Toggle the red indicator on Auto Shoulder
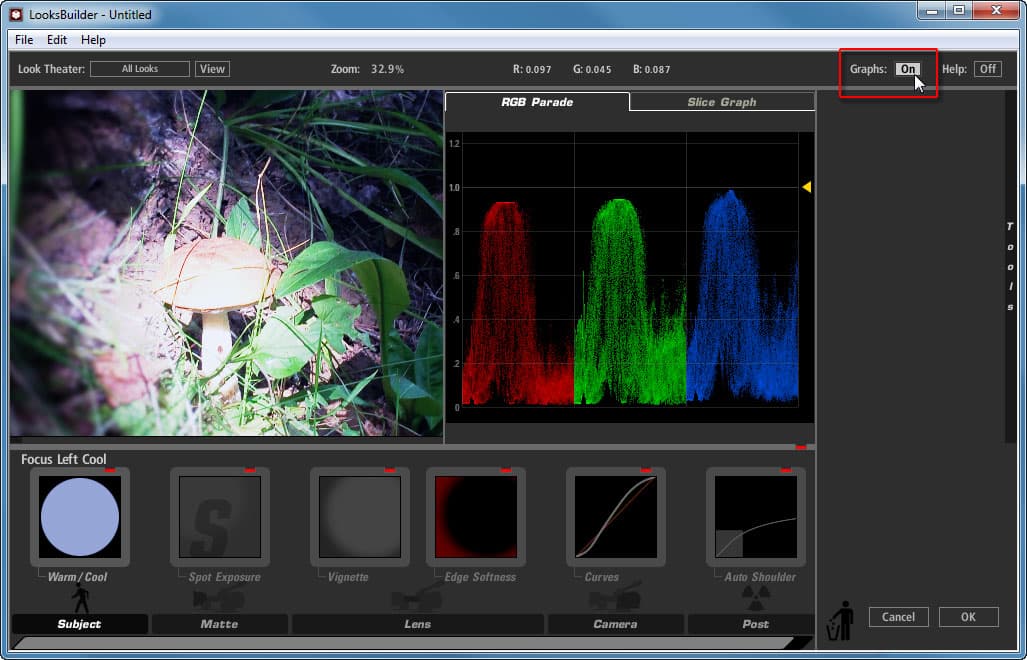Screen dimensions: 1027x660 [786, 470]
